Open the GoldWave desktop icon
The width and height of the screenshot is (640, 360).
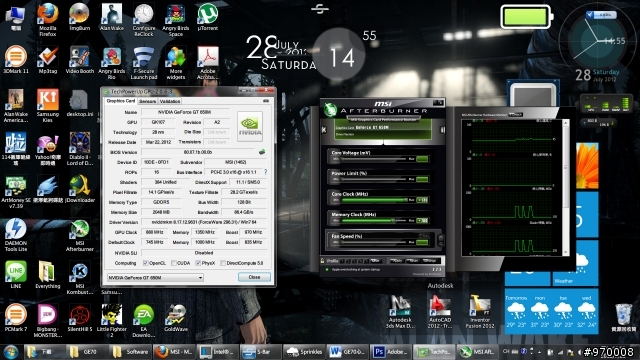176,318
